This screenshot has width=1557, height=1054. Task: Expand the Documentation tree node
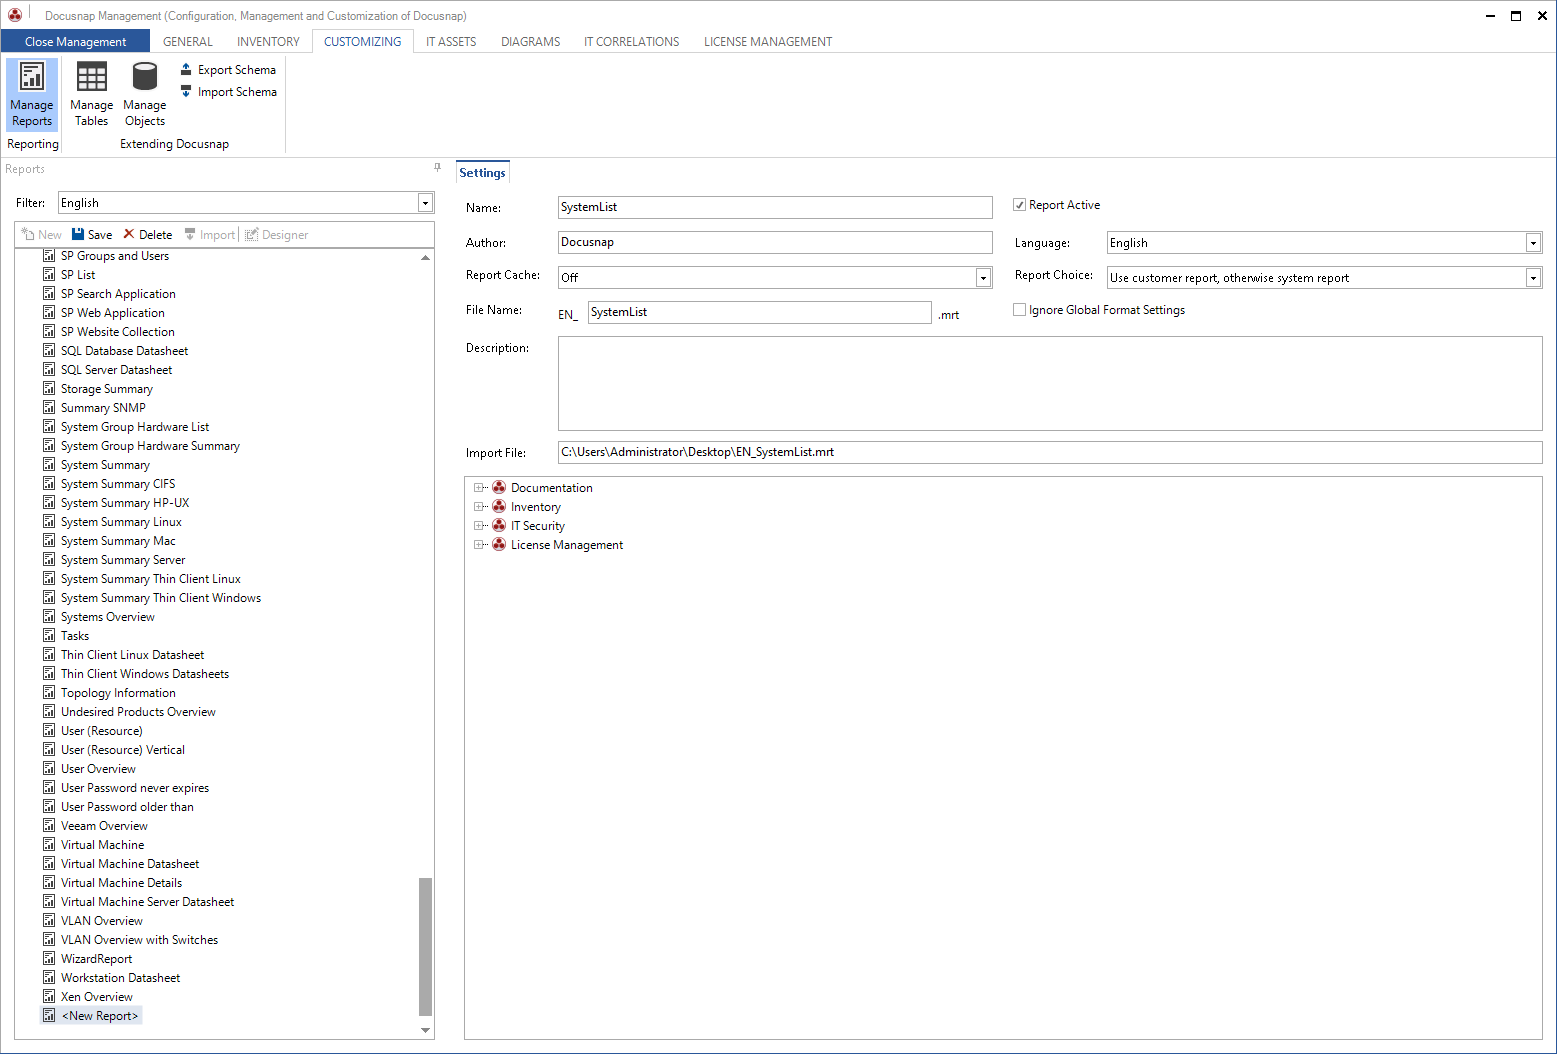(479, 487)
